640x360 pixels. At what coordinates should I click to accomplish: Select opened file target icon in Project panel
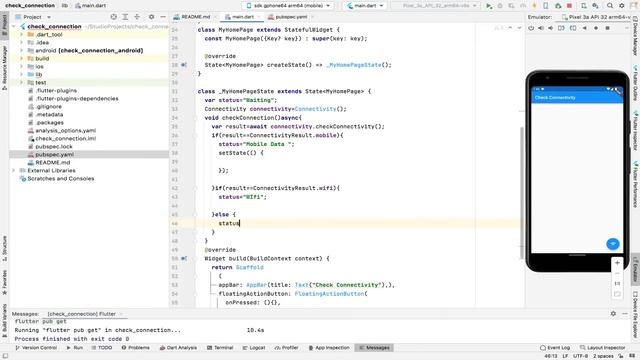pos(113,17)
